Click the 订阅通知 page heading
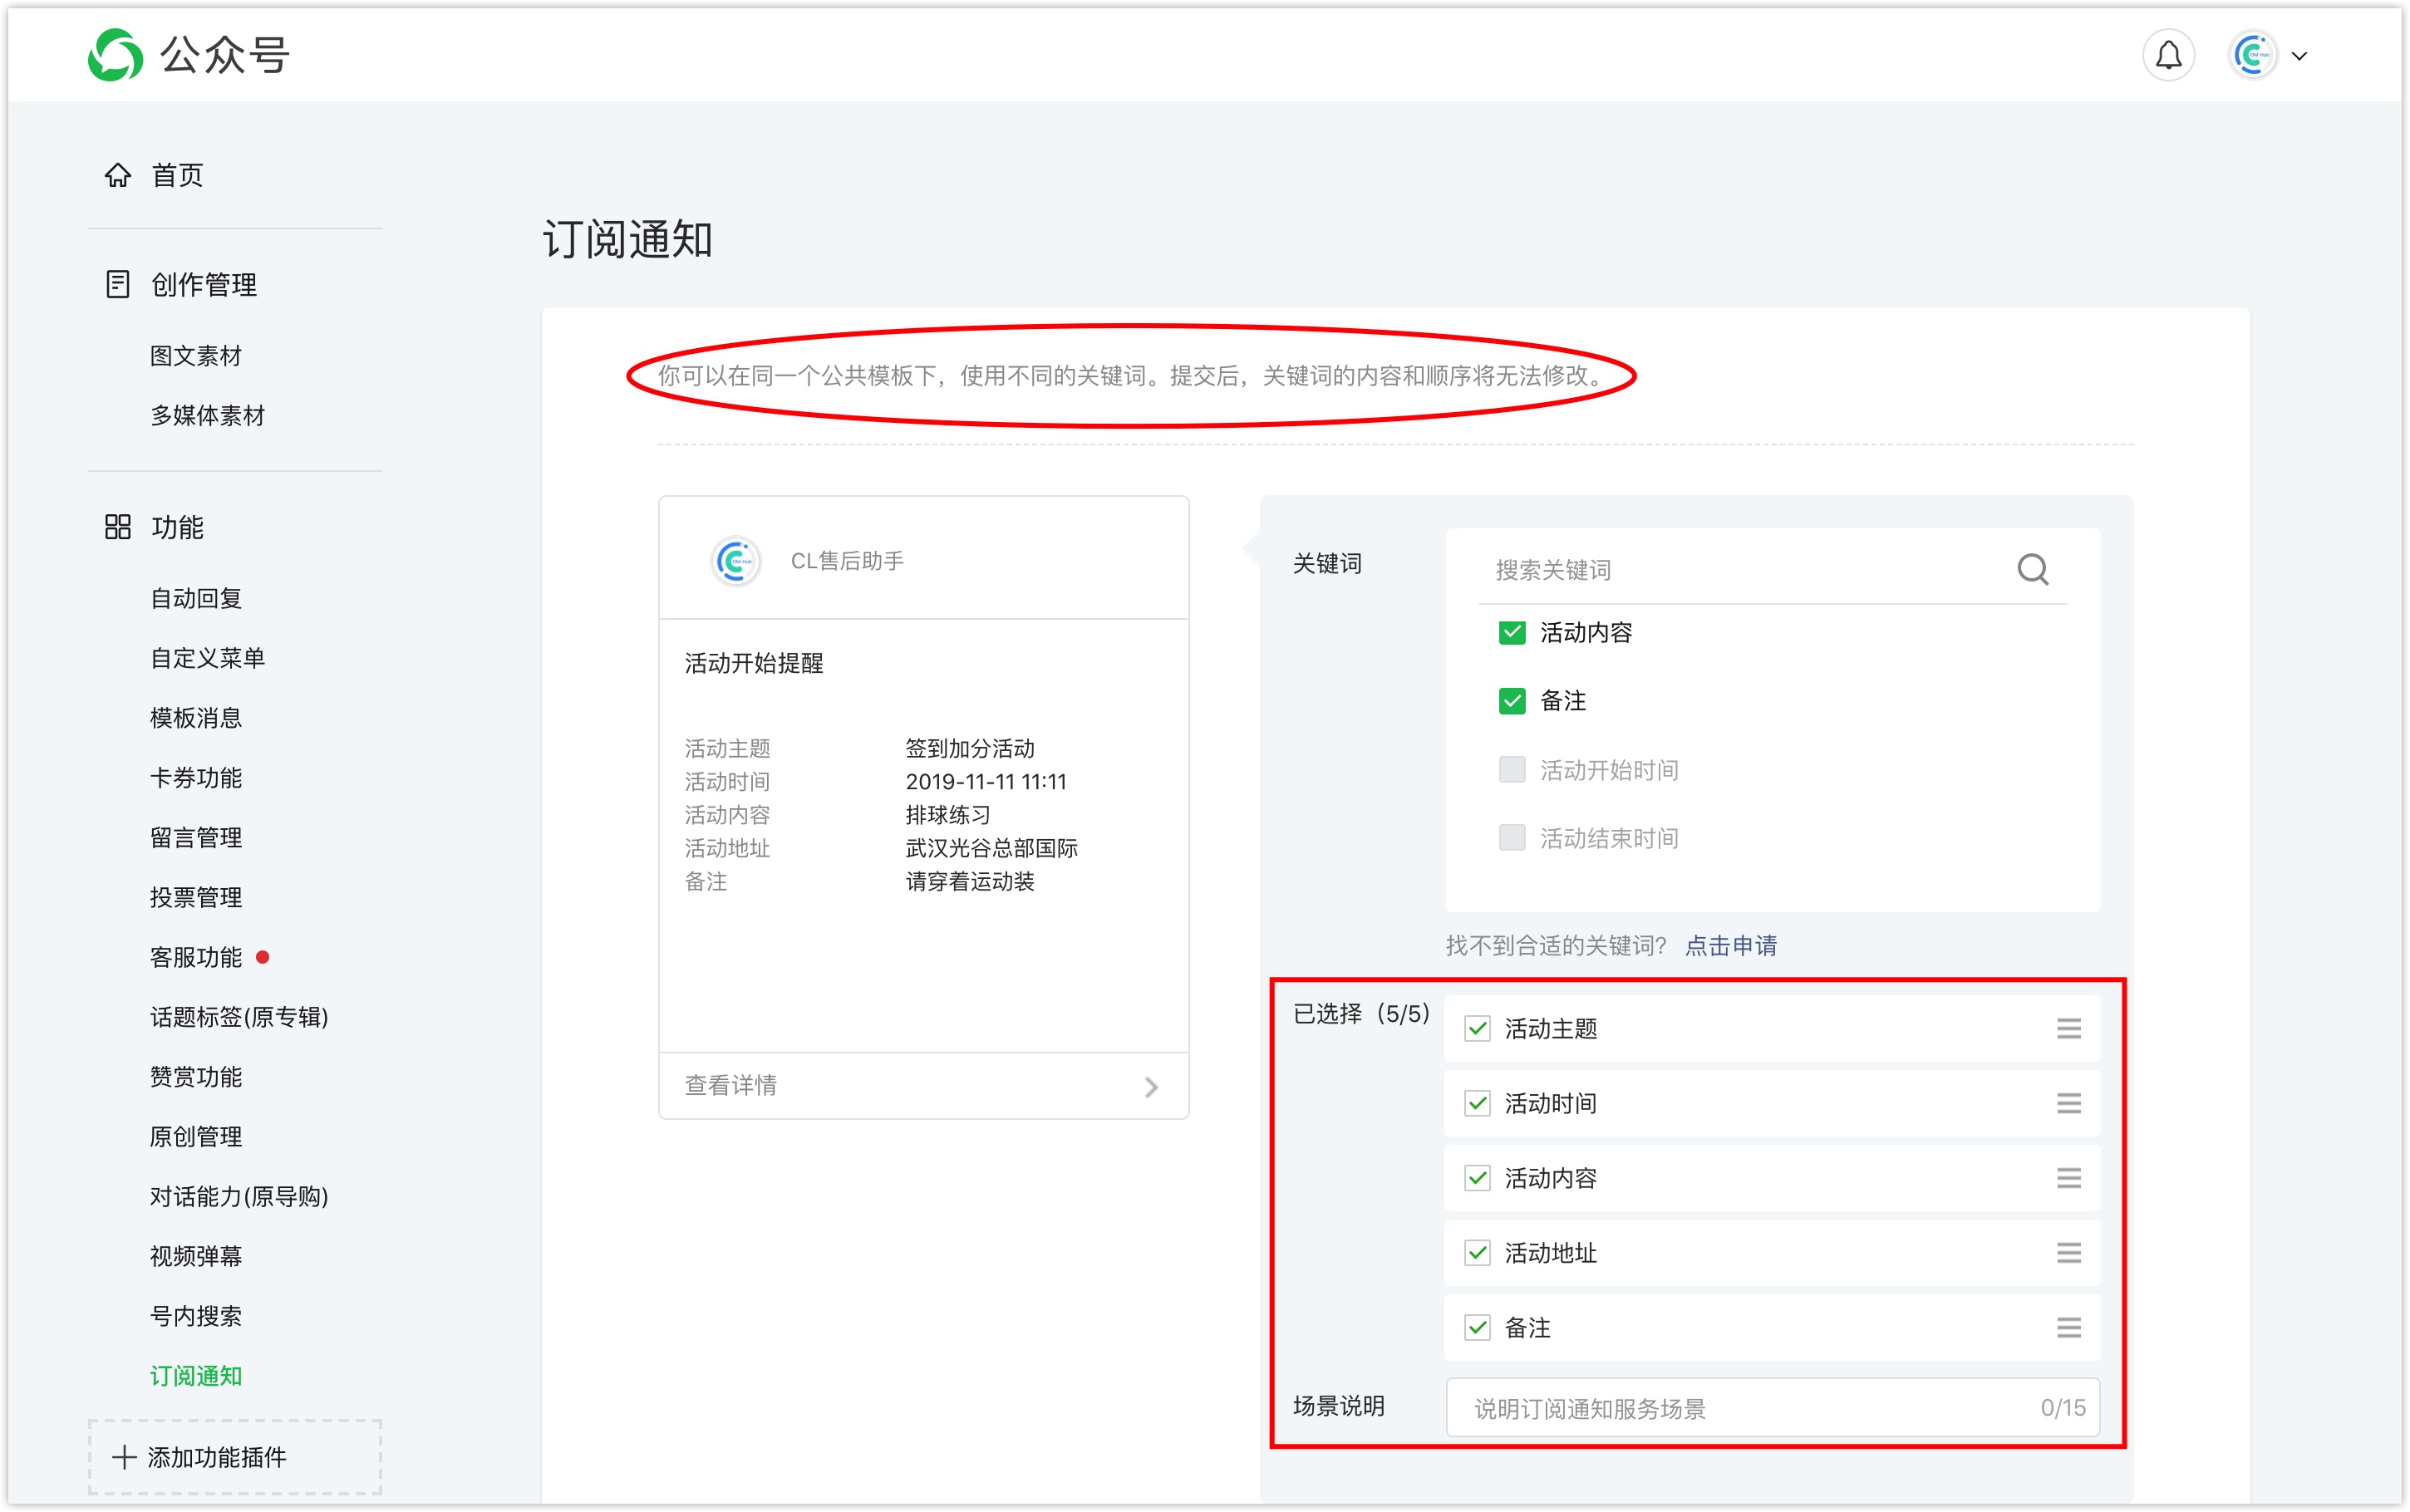The image size is (2410, 1512). coord(628,240)
